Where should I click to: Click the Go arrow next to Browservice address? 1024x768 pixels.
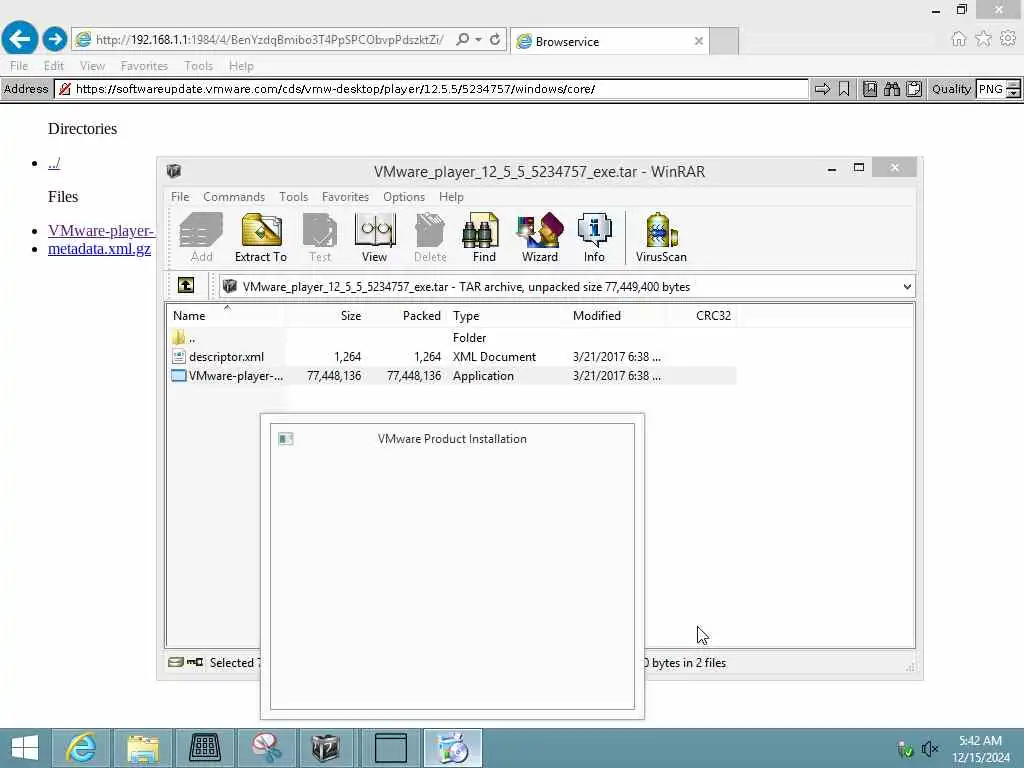(x=822, y=89)
